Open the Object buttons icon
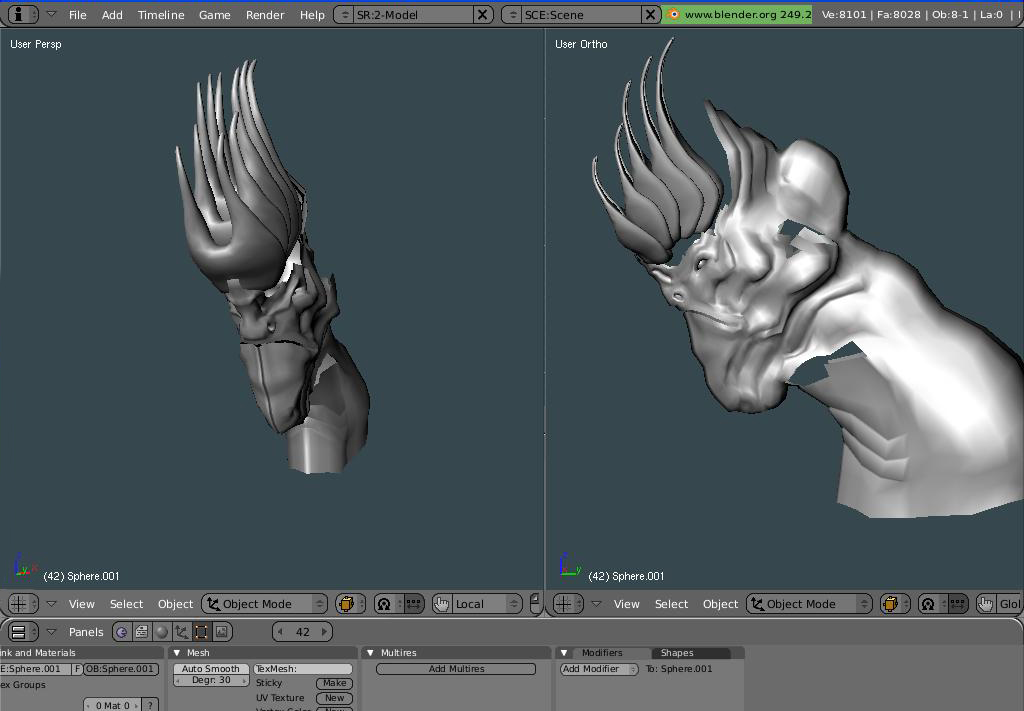1024x711 pixels. 182,632
